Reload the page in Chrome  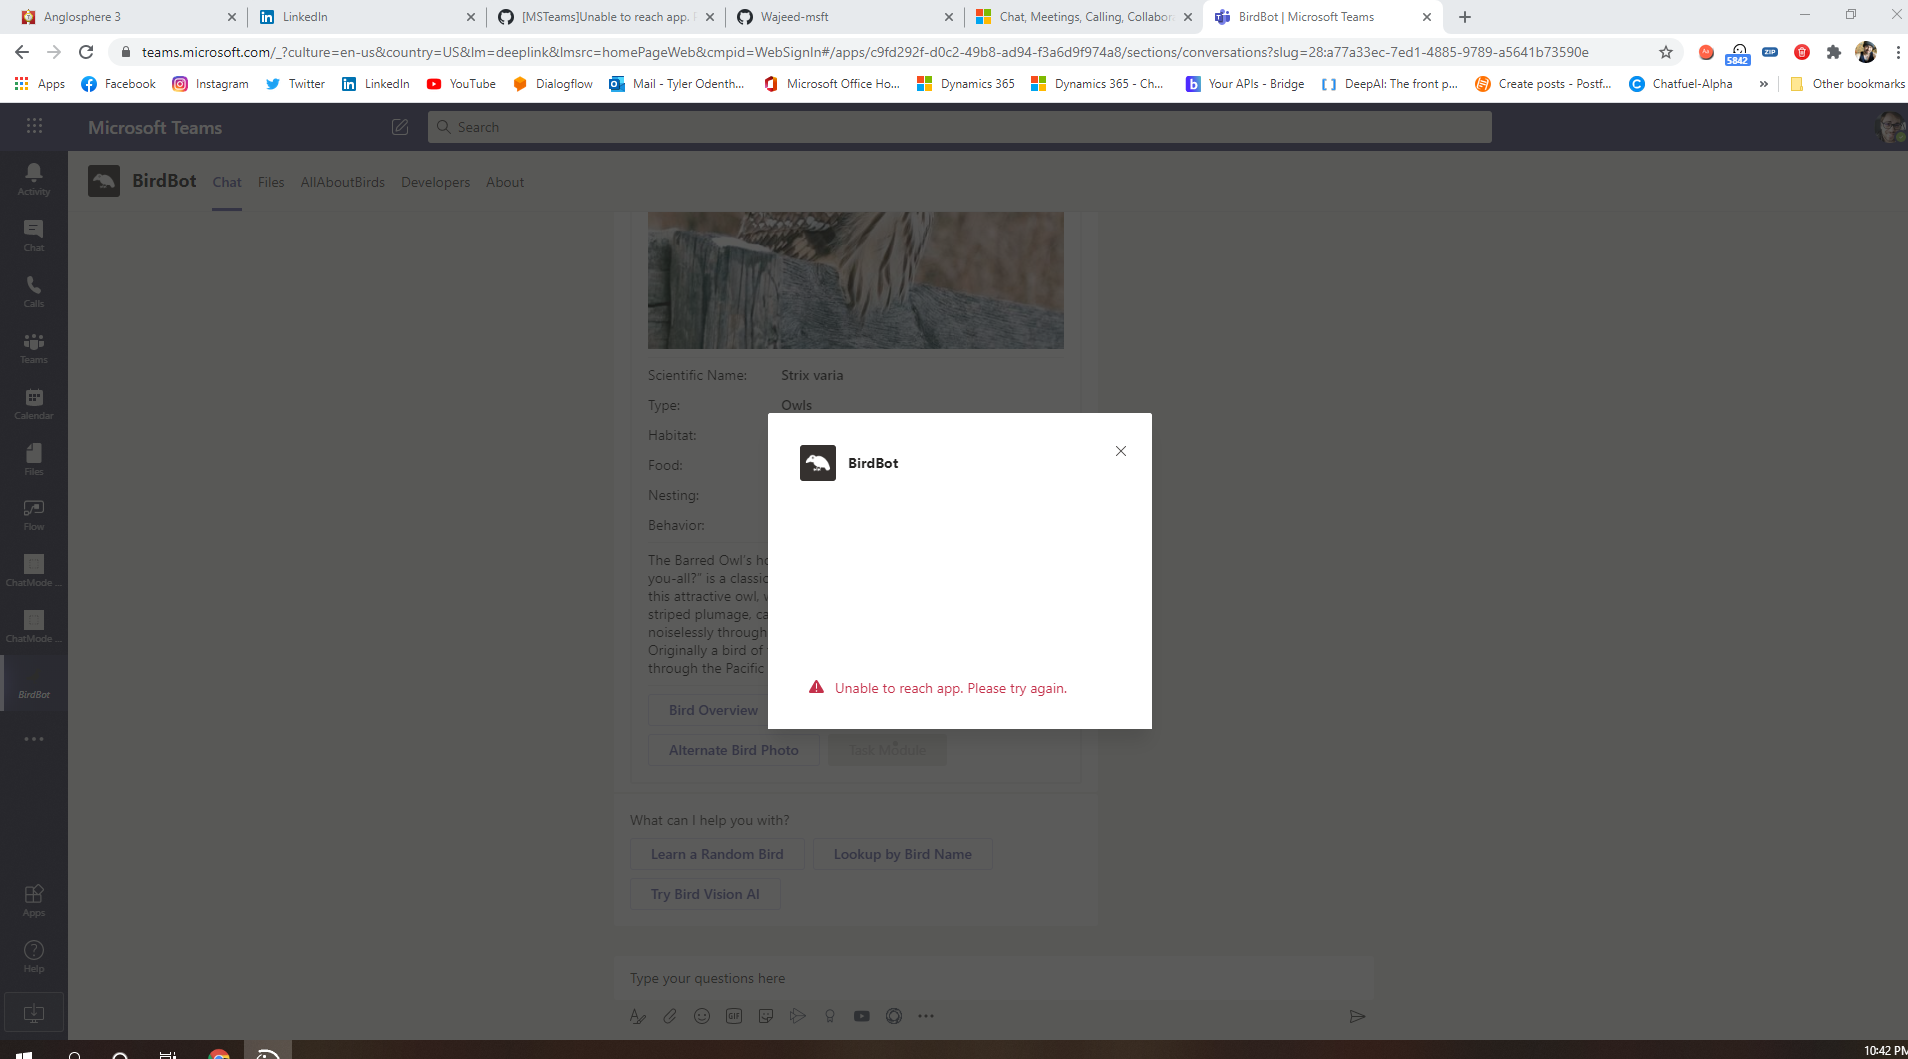tap(86, 52)
